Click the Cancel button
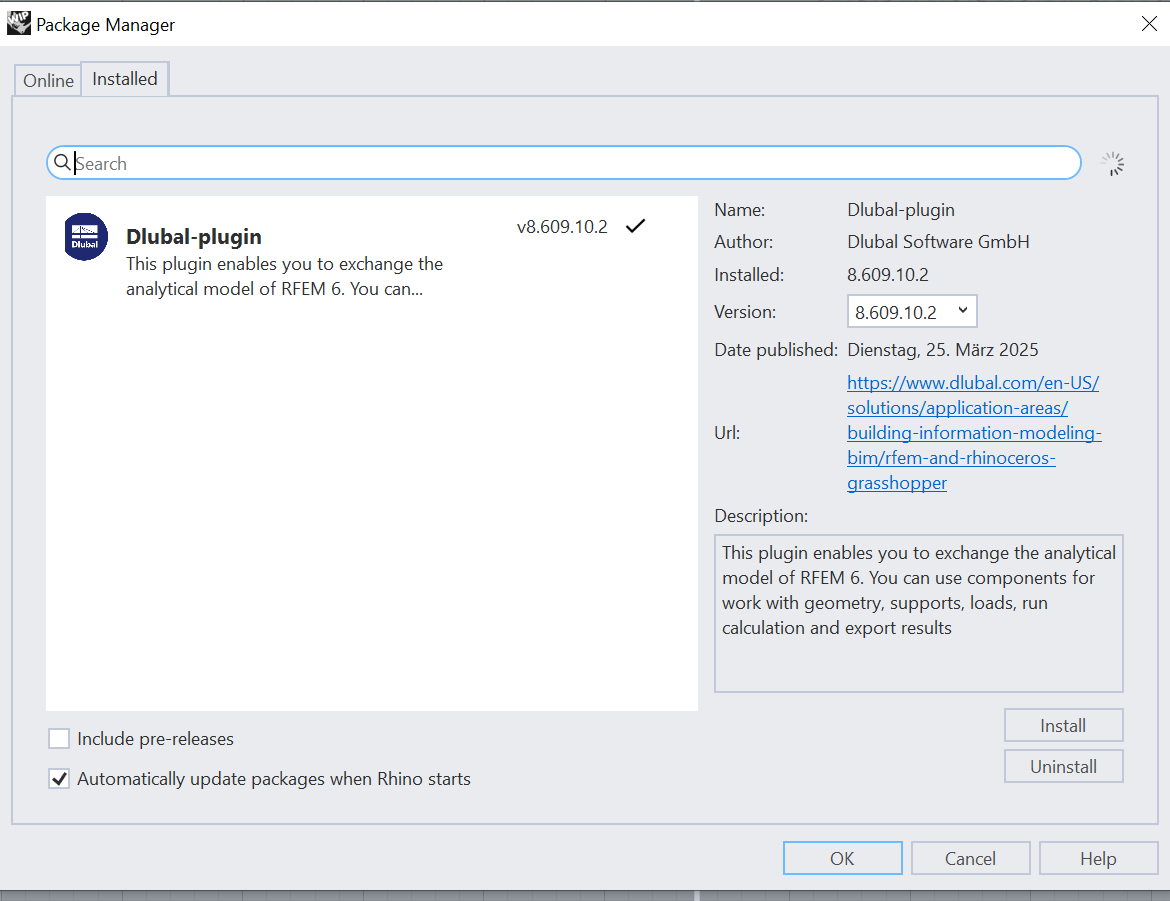 (x=970, y=858)
